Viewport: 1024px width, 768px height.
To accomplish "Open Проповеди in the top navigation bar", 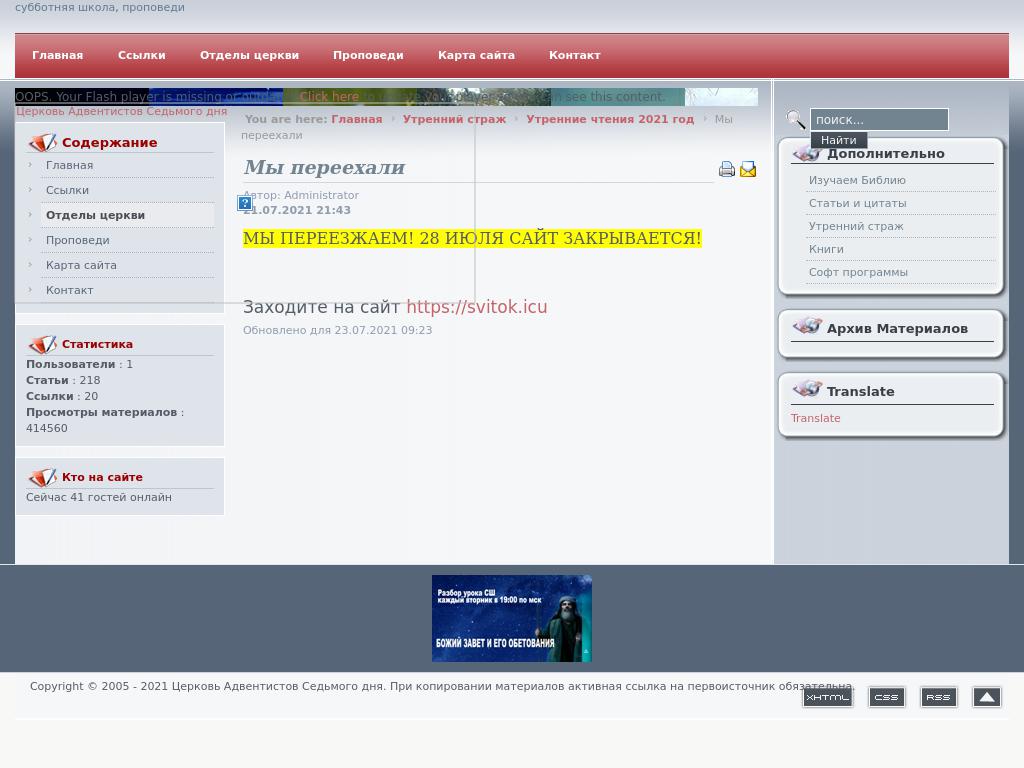I will point(368,56).
